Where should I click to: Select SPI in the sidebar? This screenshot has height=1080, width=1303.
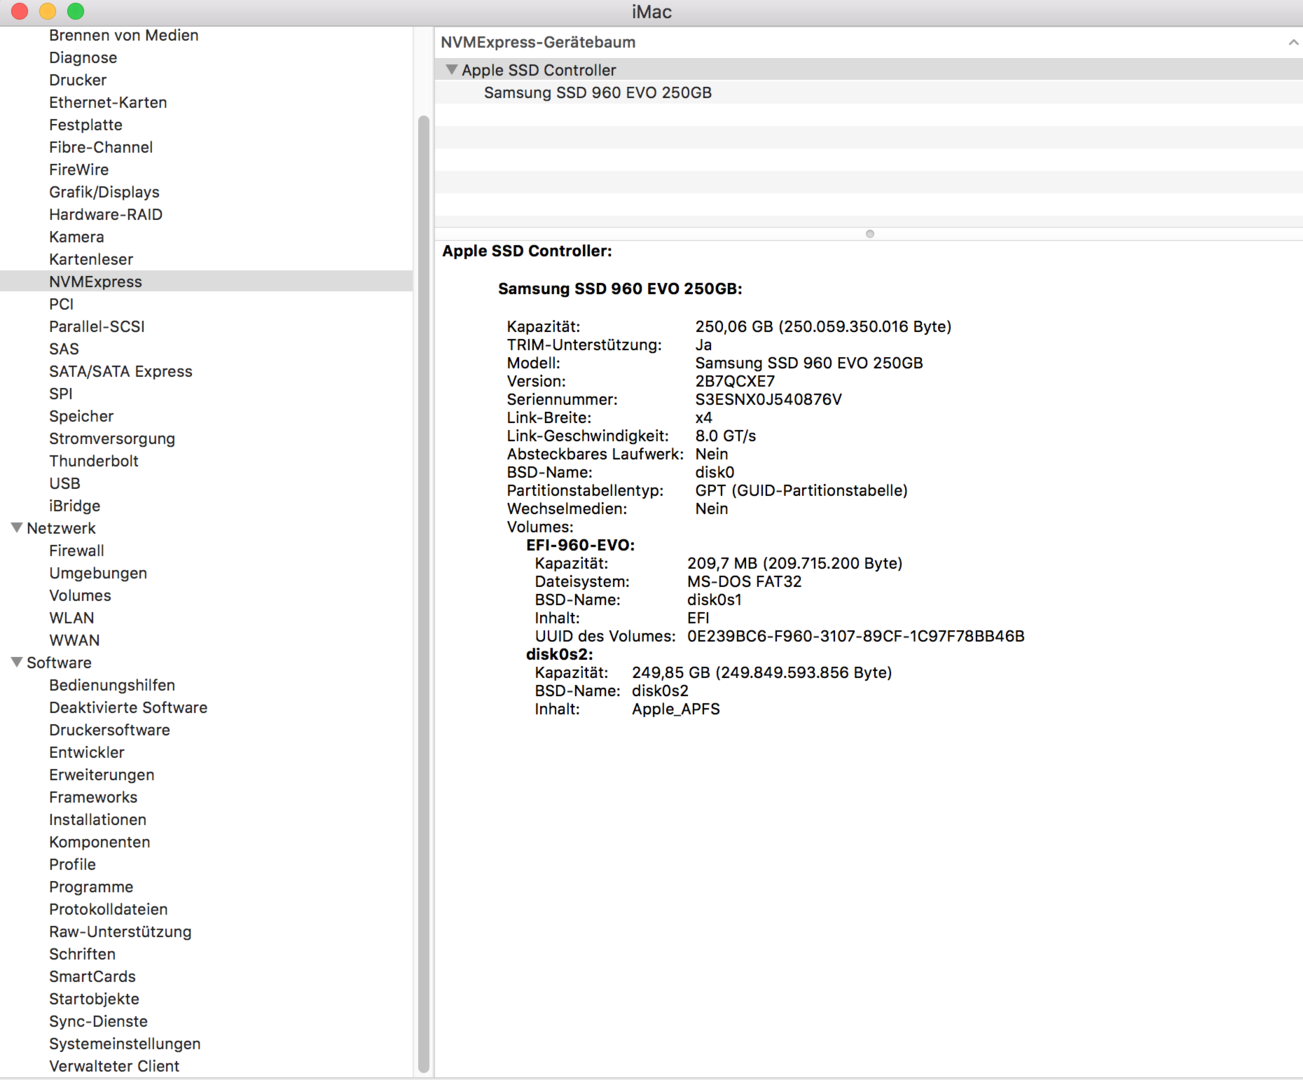pyautogui.click(x=61, y=394)
